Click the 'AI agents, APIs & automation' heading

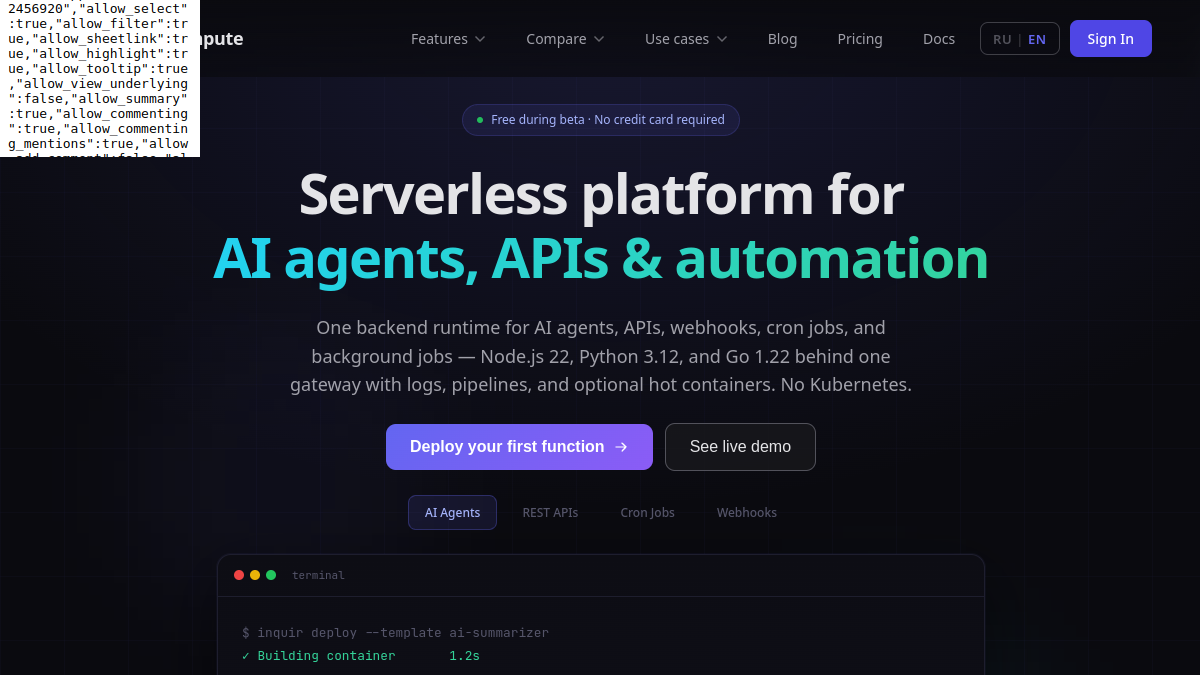point(601,258)
